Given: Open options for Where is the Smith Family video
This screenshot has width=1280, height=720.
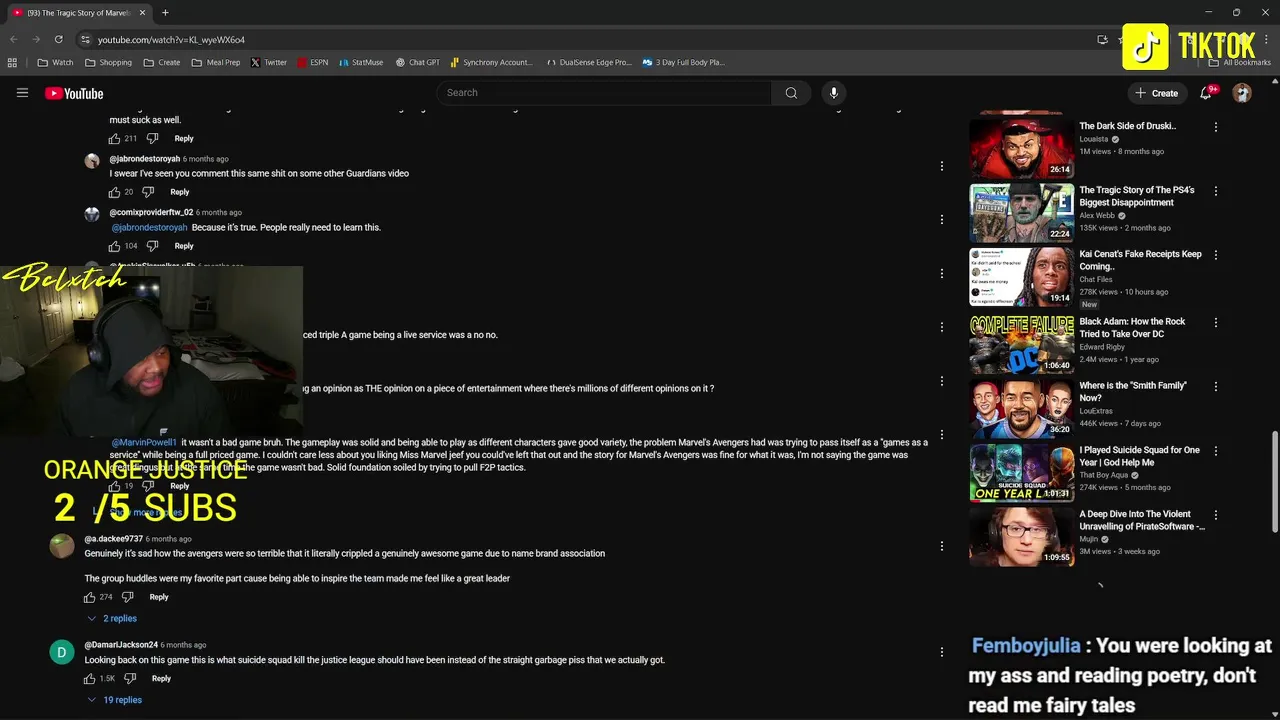Looking at the screenshot, I should click(x=1216, y=386).
